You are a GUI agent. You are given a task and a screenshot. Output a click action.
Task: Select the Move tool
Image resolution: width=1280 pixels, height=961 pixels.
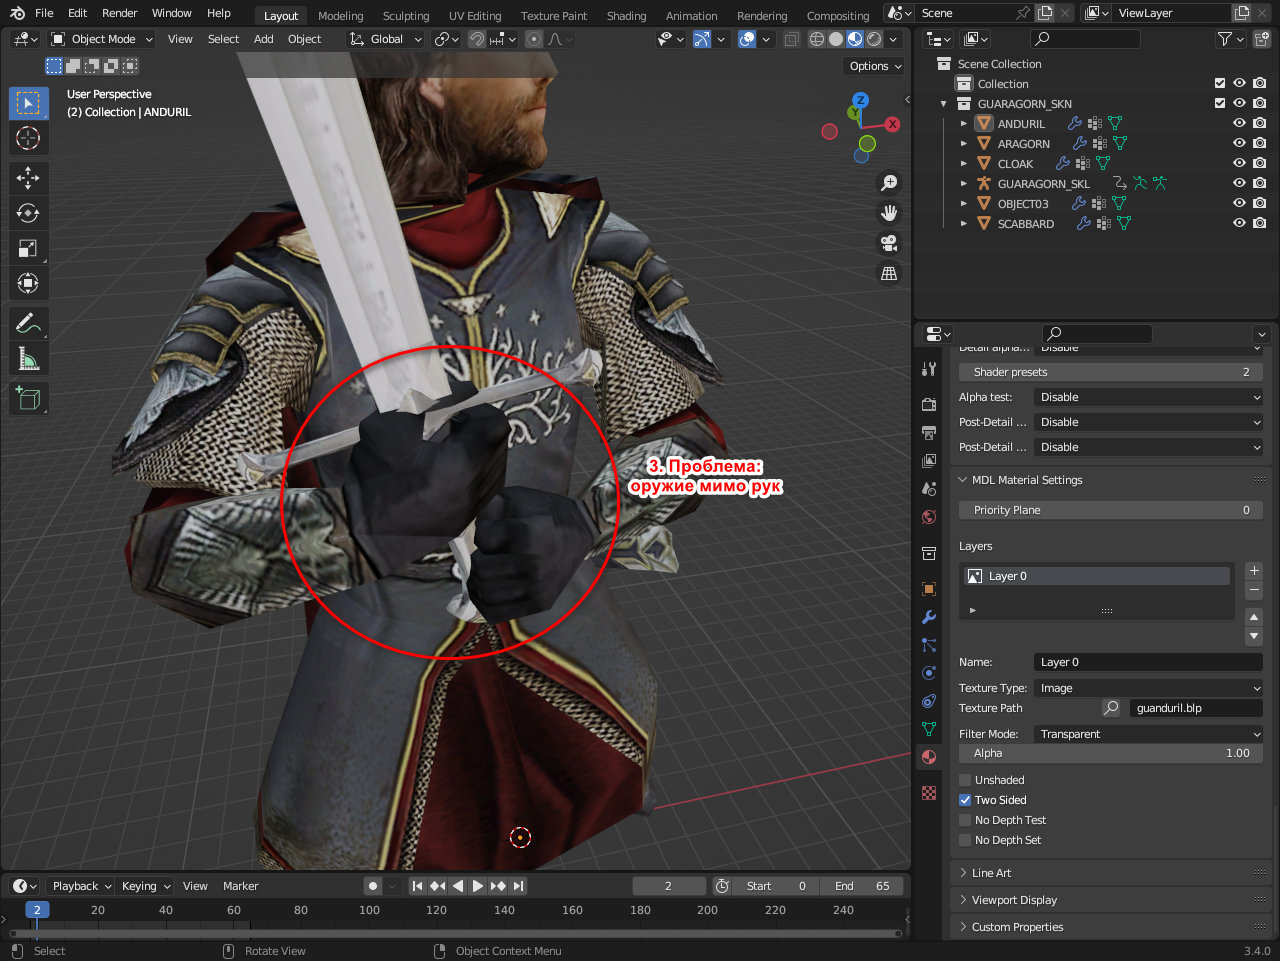pos(28,178)
